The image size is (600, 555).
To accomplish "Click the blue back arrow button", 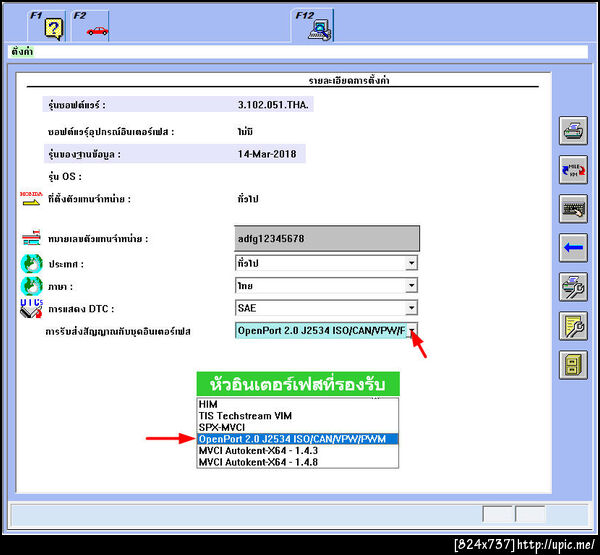I will (573, 248).
